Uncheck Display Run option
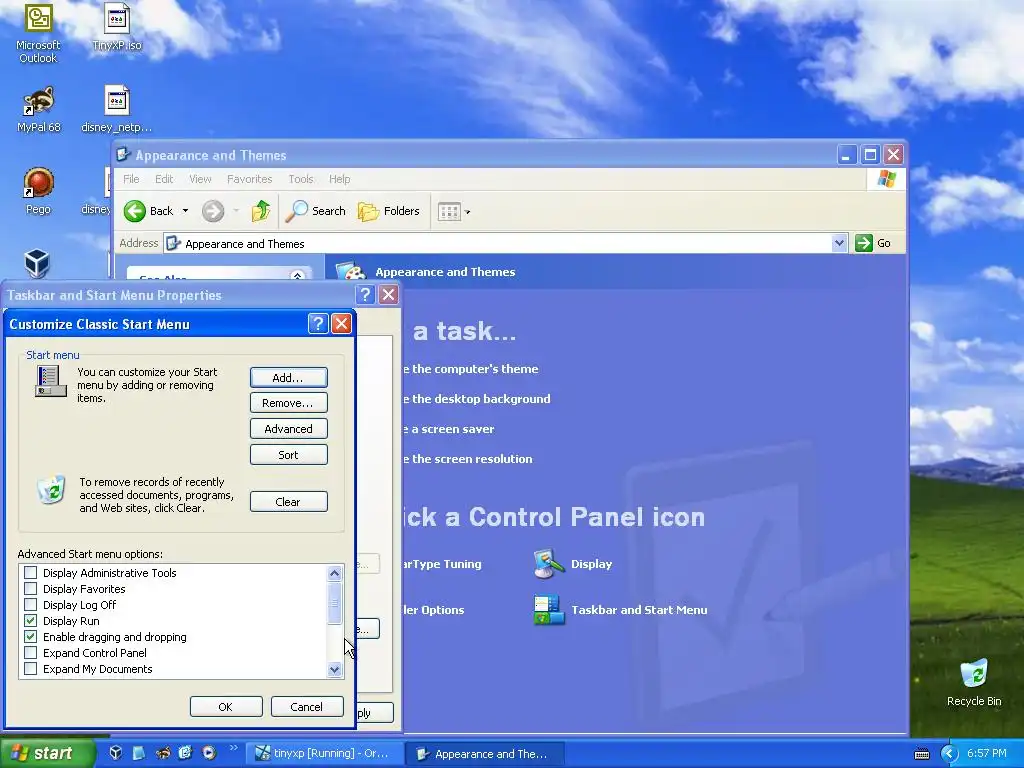Screen dimensions: 1024x768 [31, 620]
